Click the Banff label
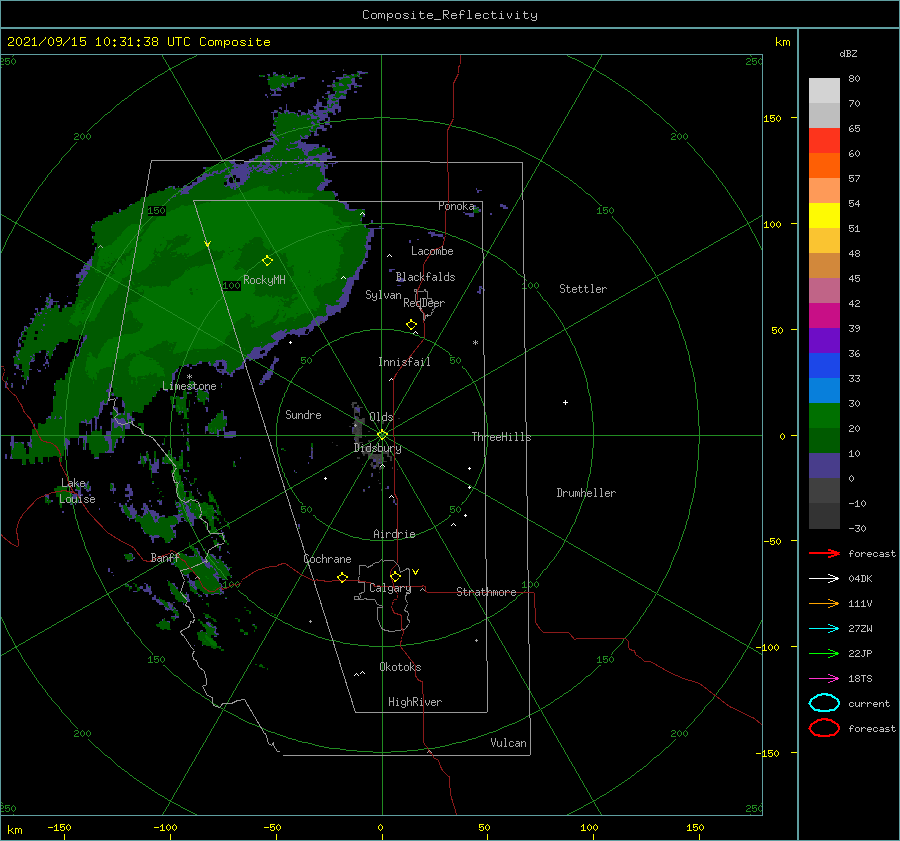Image resolution: width=900 pixels, height=841 pixels. coord(165,557)
